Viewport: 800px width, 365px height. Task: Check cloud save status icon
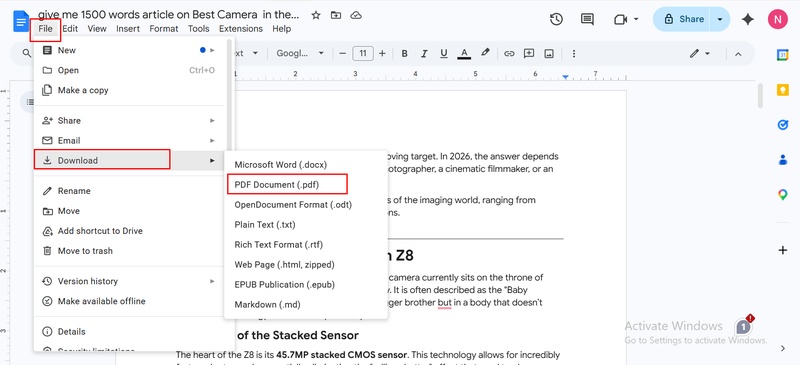tap(356, 15)
